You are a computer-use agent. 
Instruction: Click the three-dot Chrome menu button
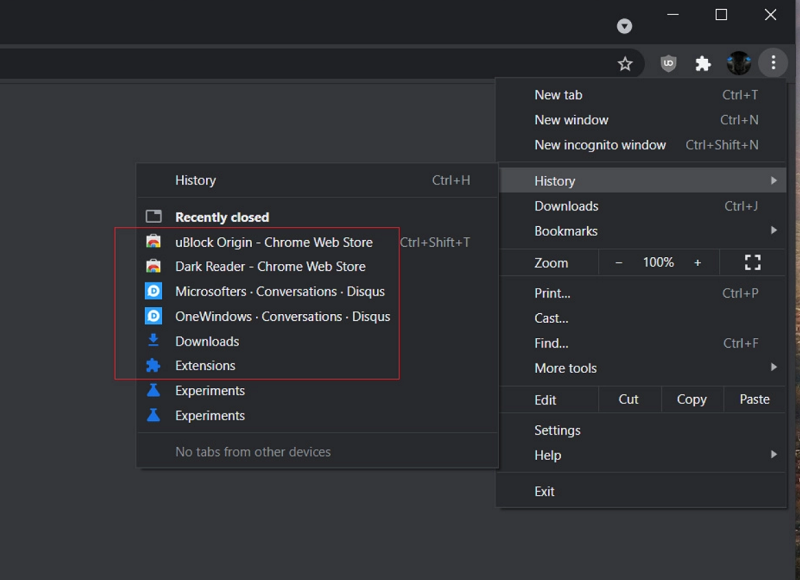773,62
